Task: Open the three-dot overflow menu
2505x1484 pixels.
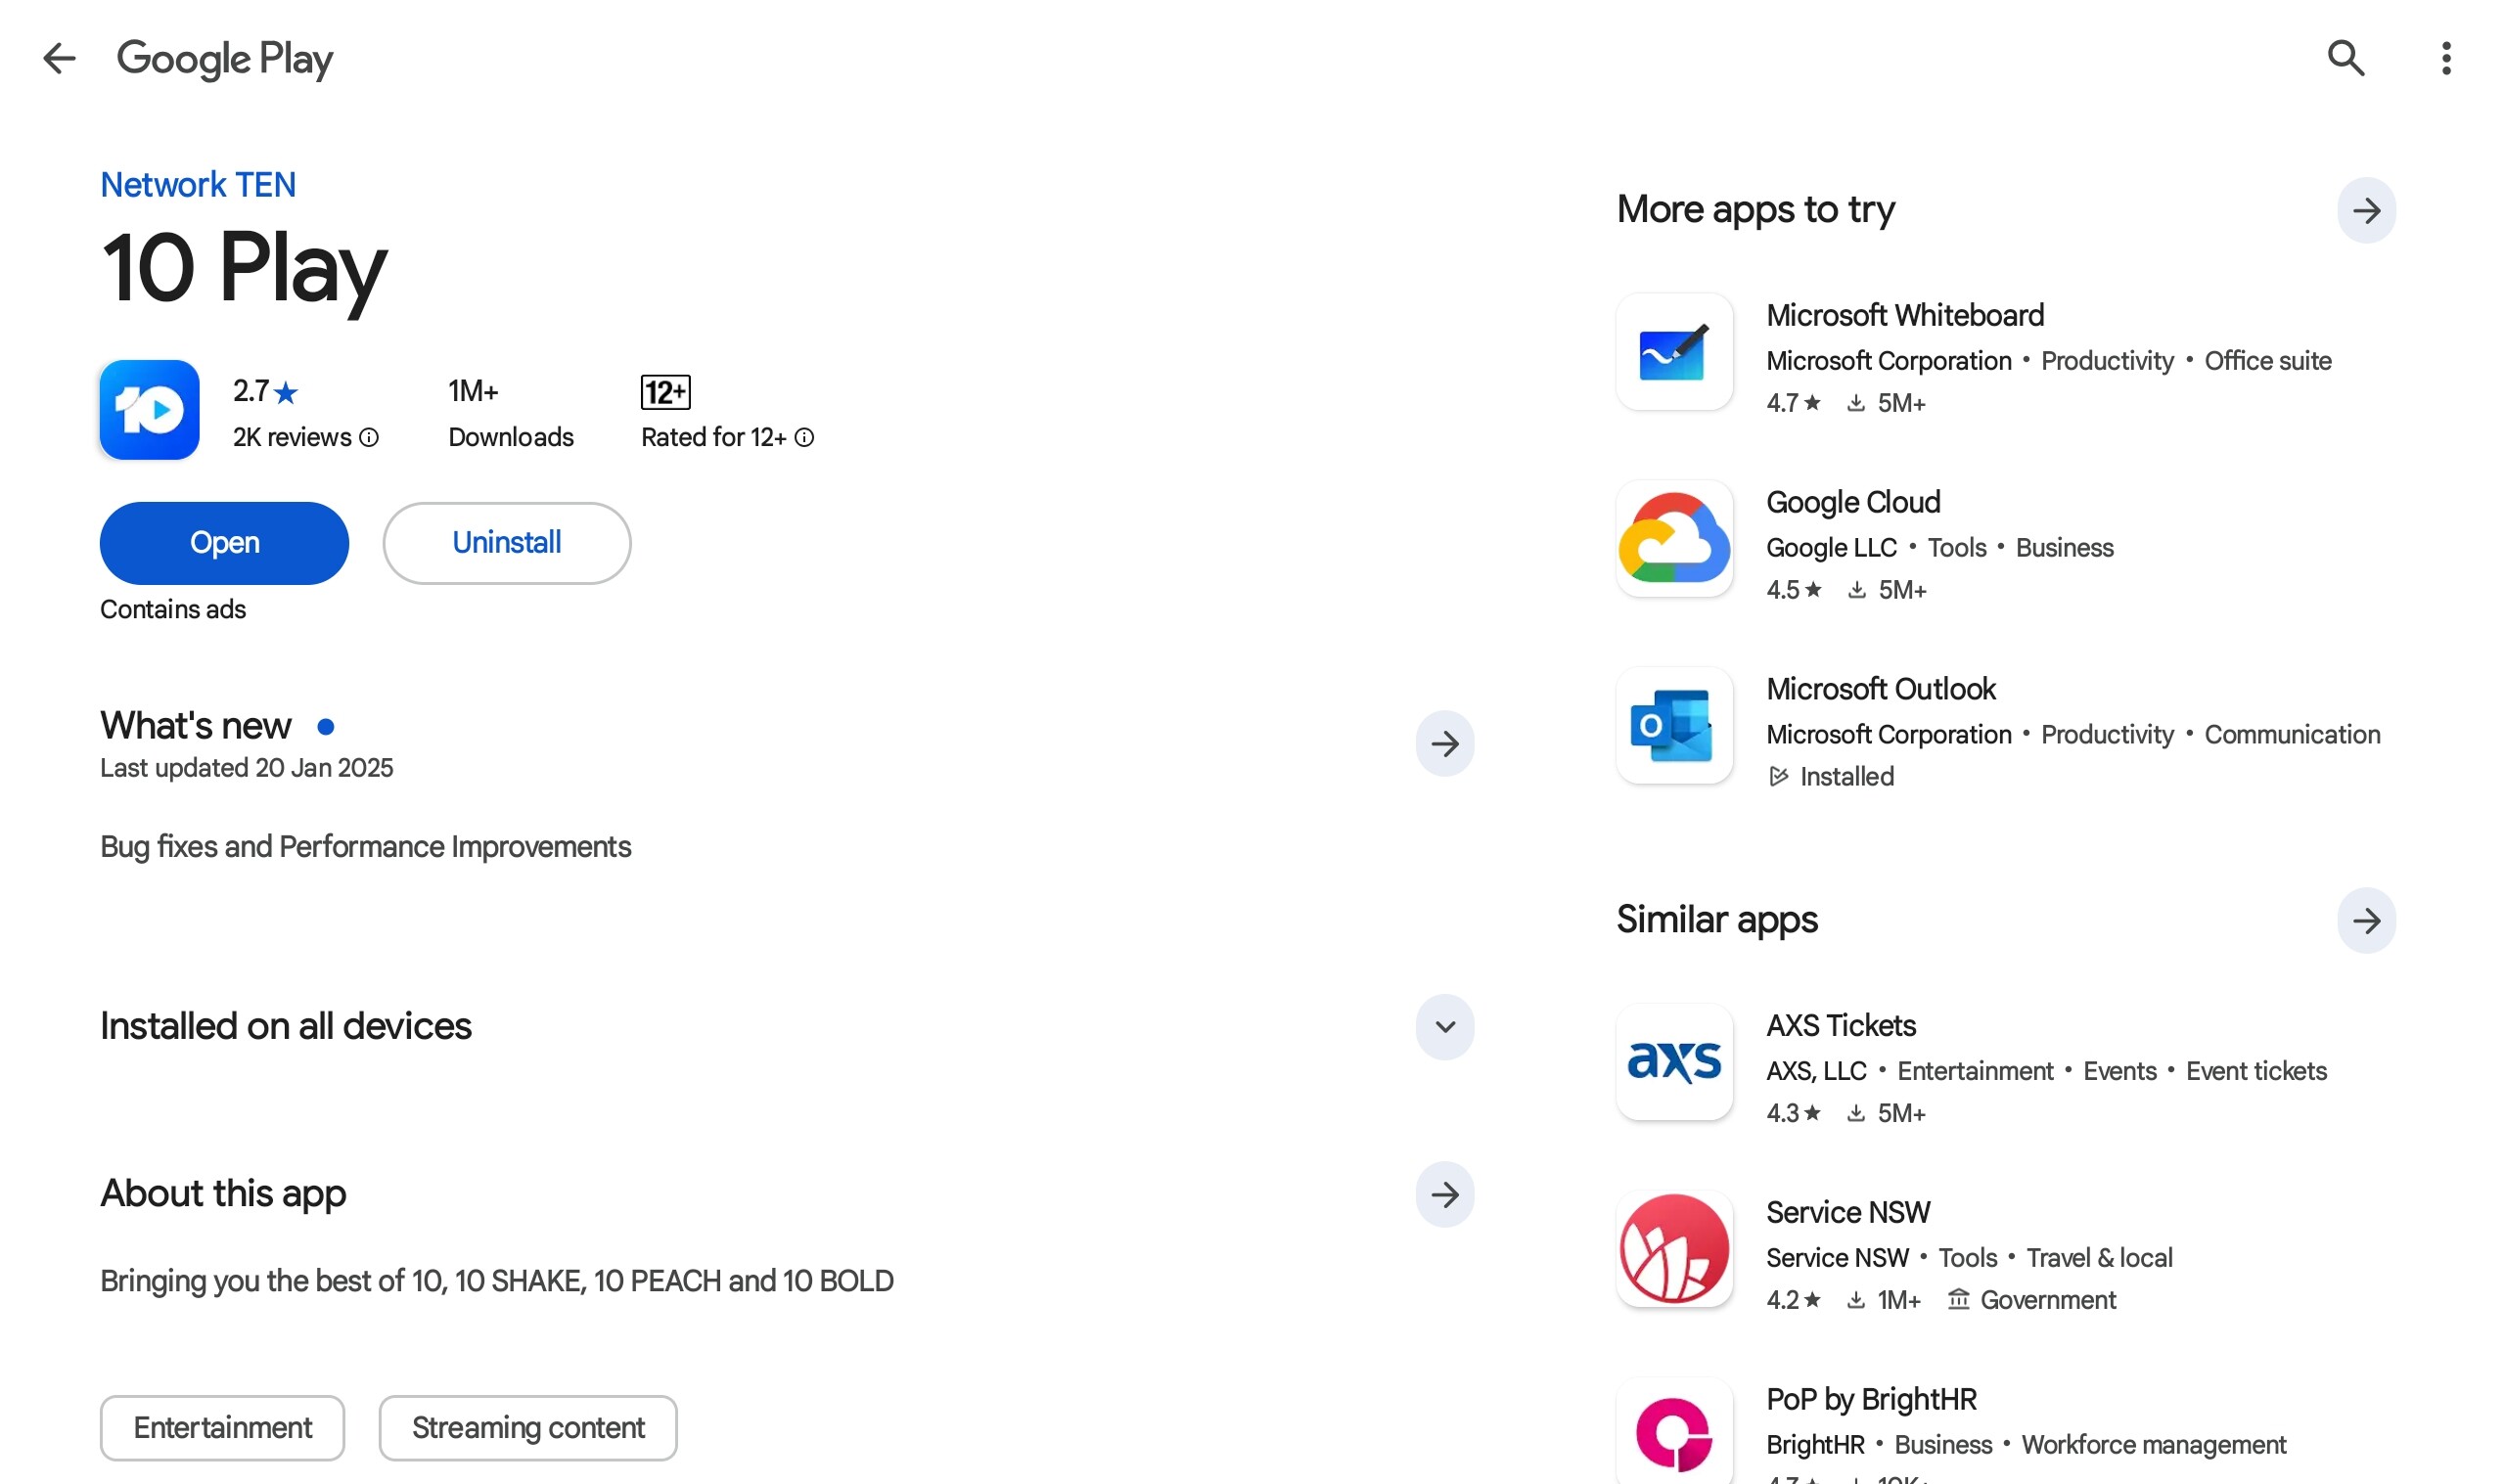Action: click(2446, 58)
